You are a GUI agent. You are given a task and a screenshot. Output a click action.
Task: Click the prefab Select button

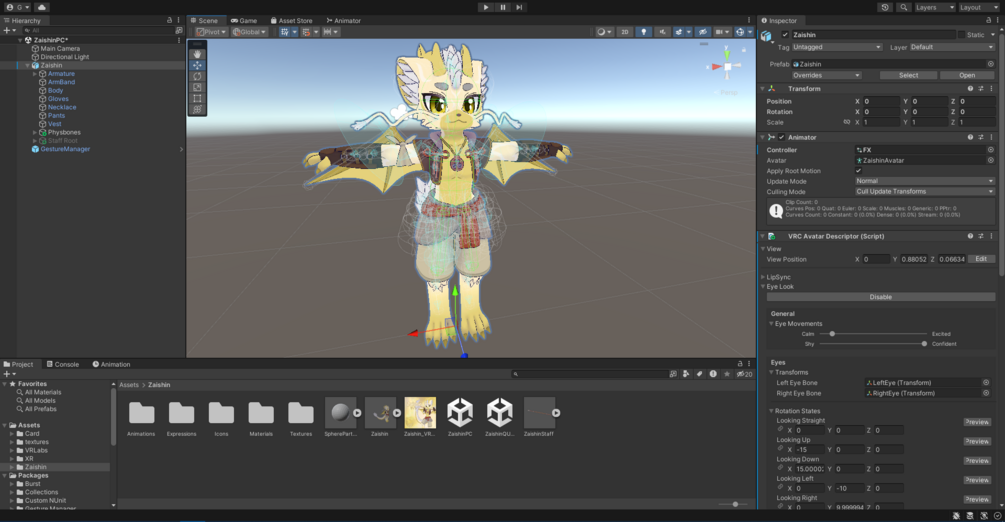[908, 75]
